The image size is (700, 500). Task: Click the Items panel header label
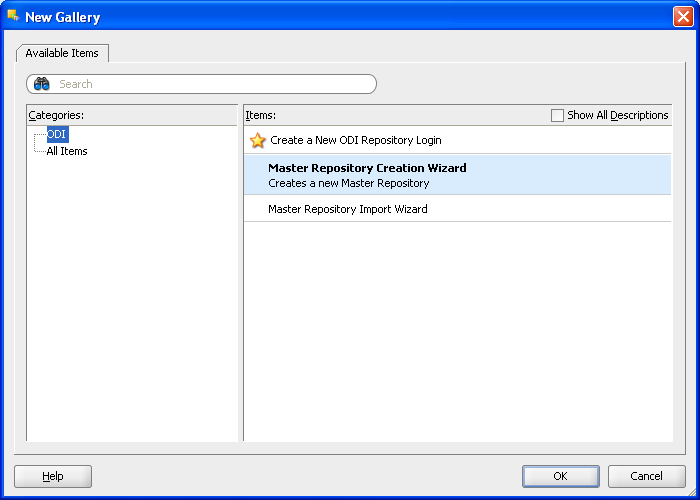pos(260,115)
